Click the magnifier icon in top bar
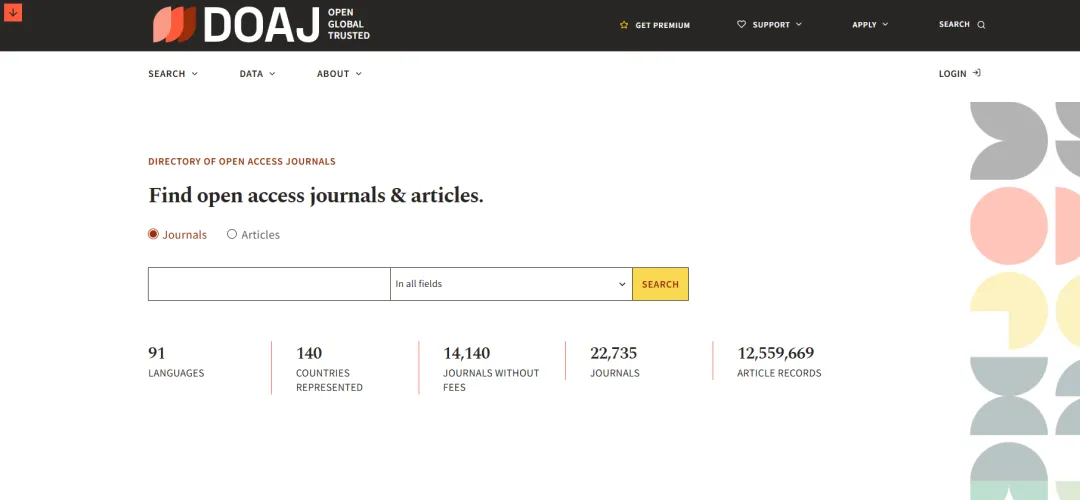The height and width of the screenshot is (500, 1080). (x=982, y=25)
